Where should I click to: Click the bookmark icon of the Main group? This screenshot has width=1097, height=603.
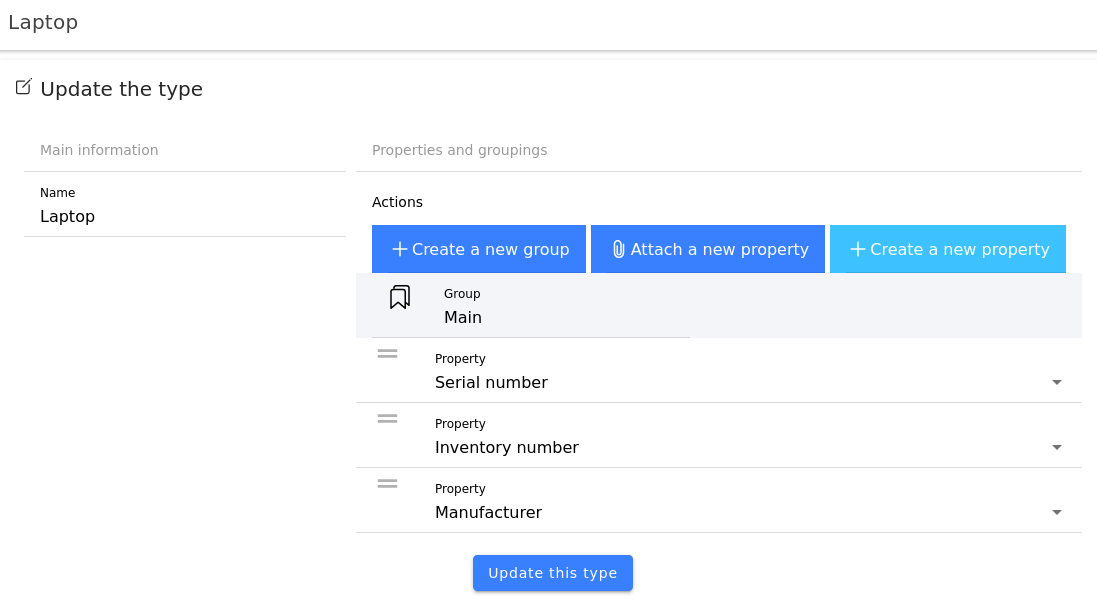(x=400, y=297)
